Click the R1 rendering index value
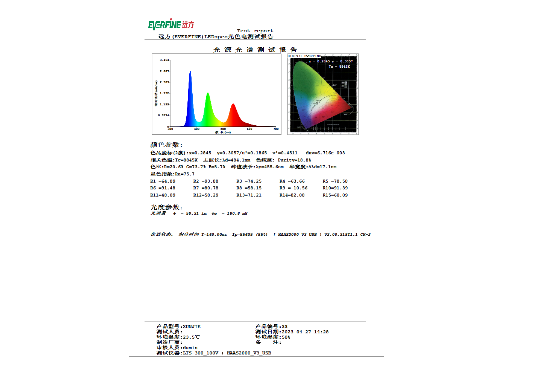The width and height of the screenshot is (540, 380). [163, 181]
